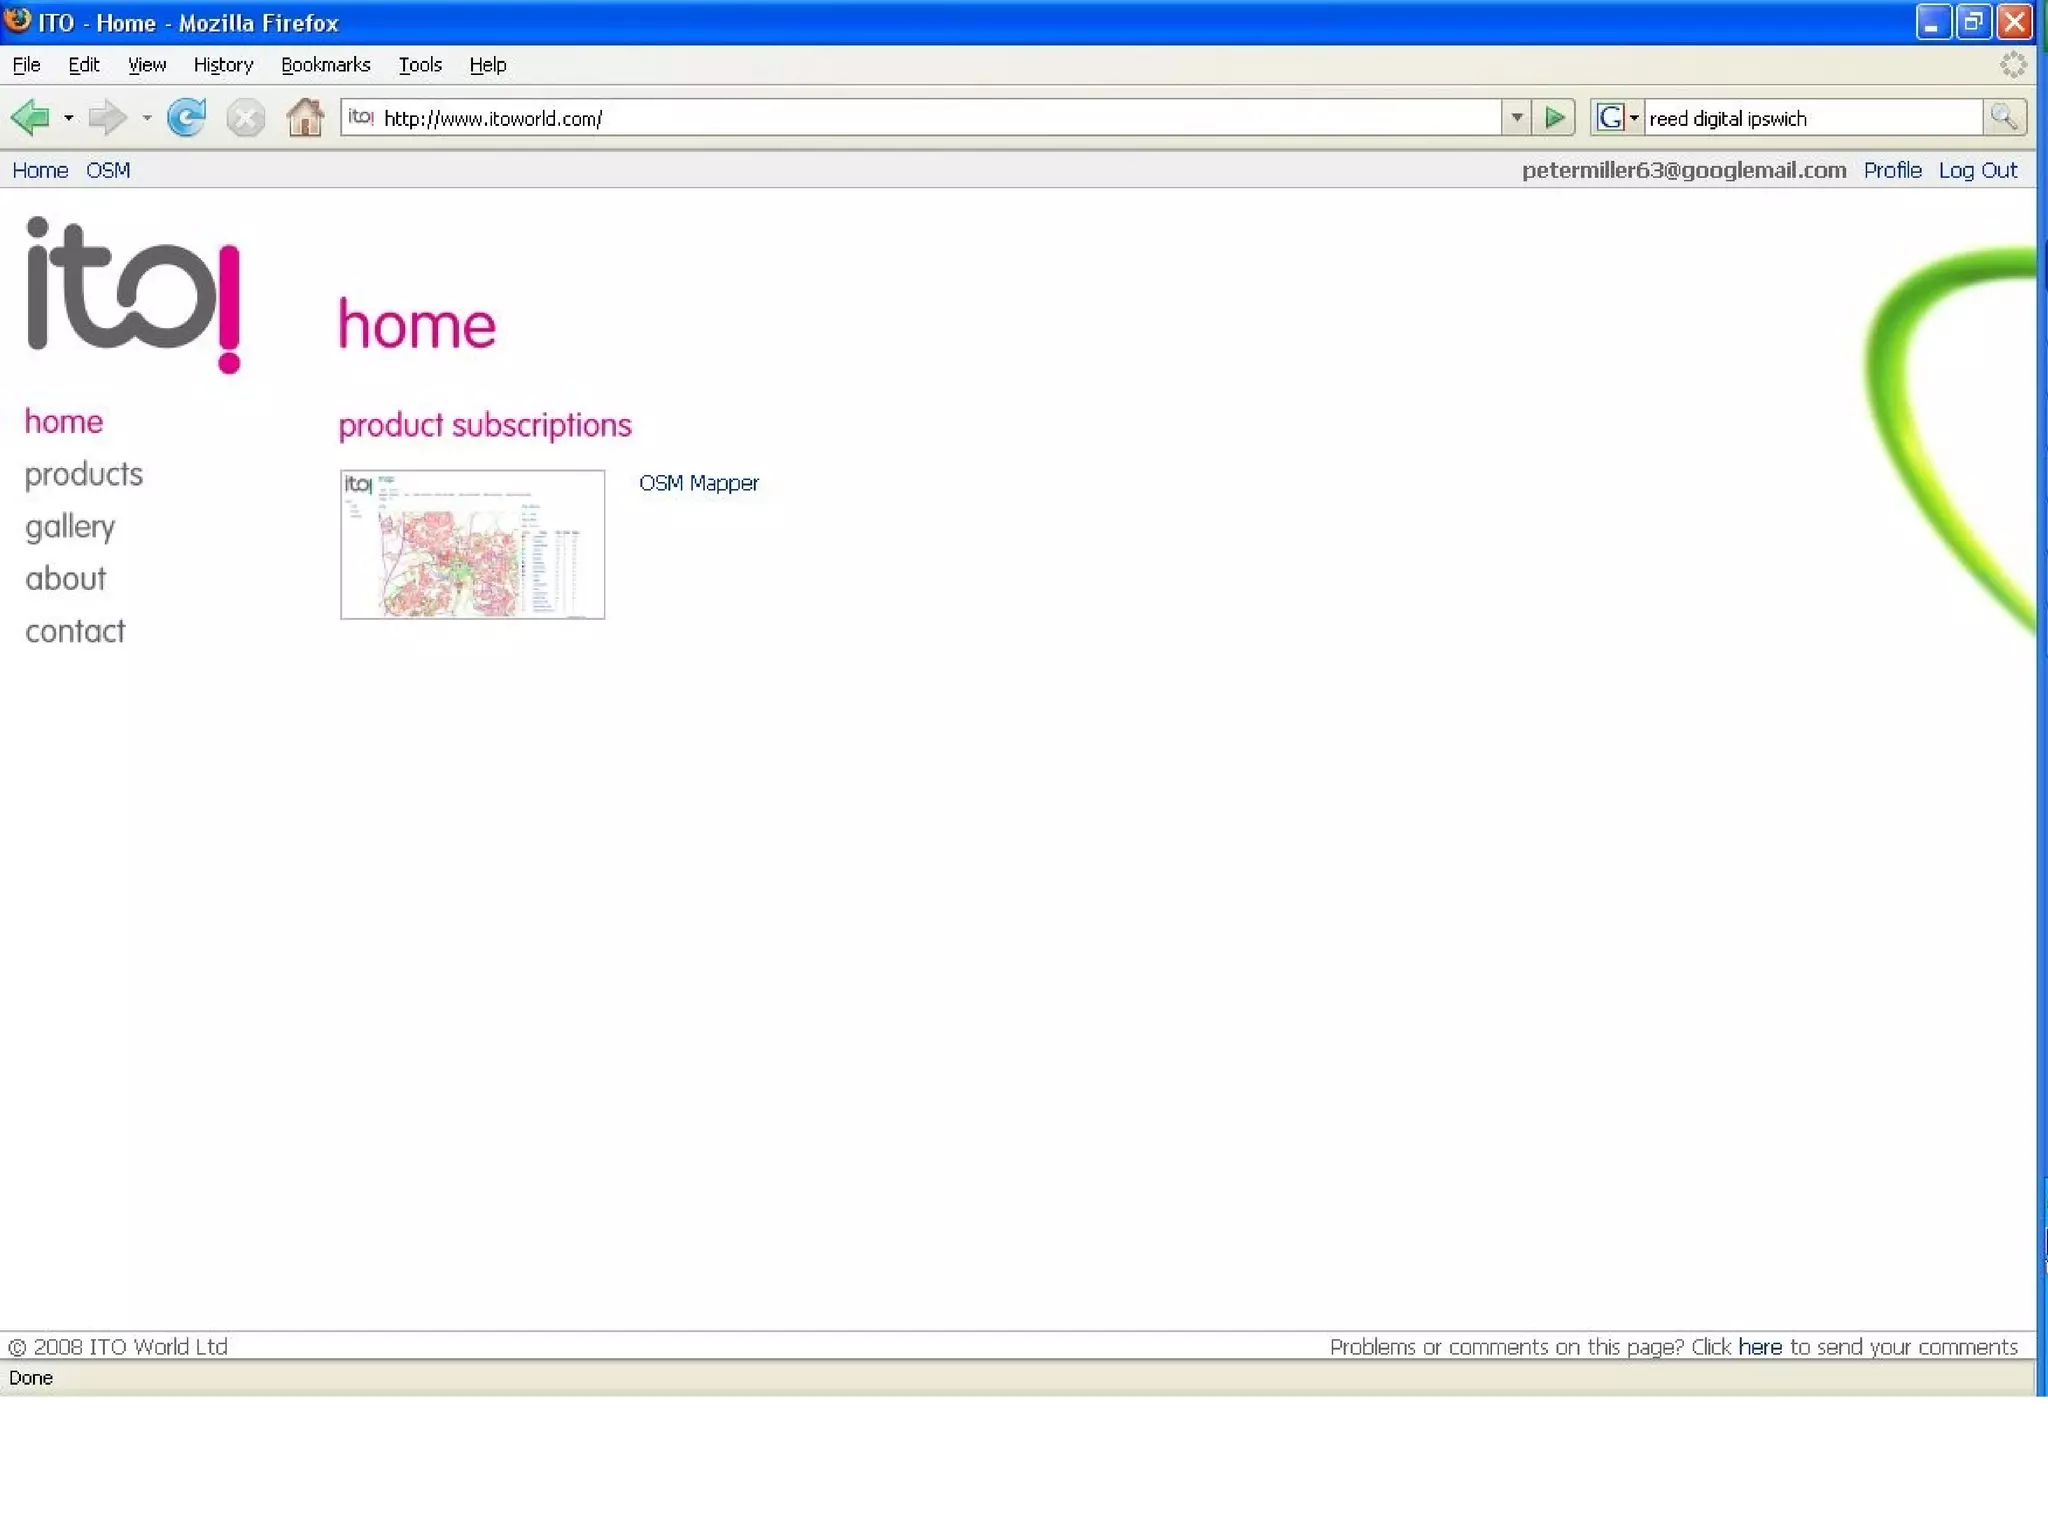Click the green Back arrow button
This screenshot has height=1536, width=2048.
(x=31, y=118)
